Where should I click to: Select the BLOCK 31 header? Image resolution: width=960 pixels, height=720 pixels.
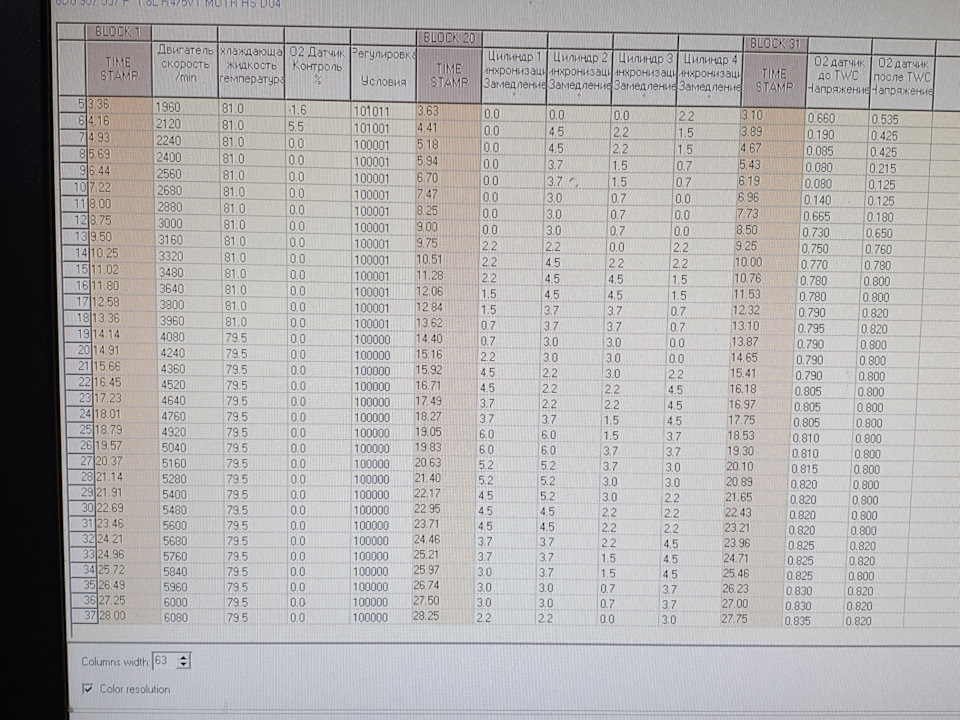click(x=774, y=44)
